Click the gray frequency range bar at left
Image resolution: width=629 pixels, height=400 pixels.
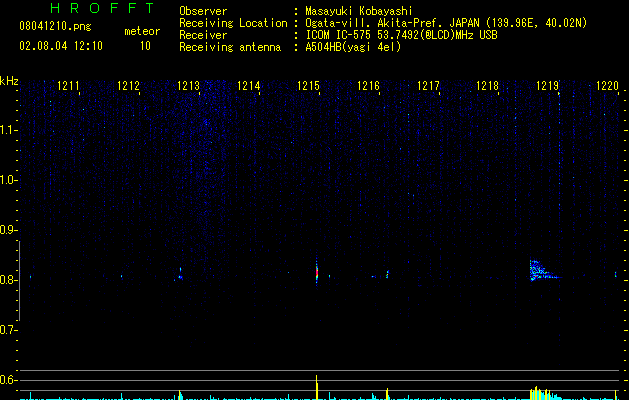click(19, 281)
